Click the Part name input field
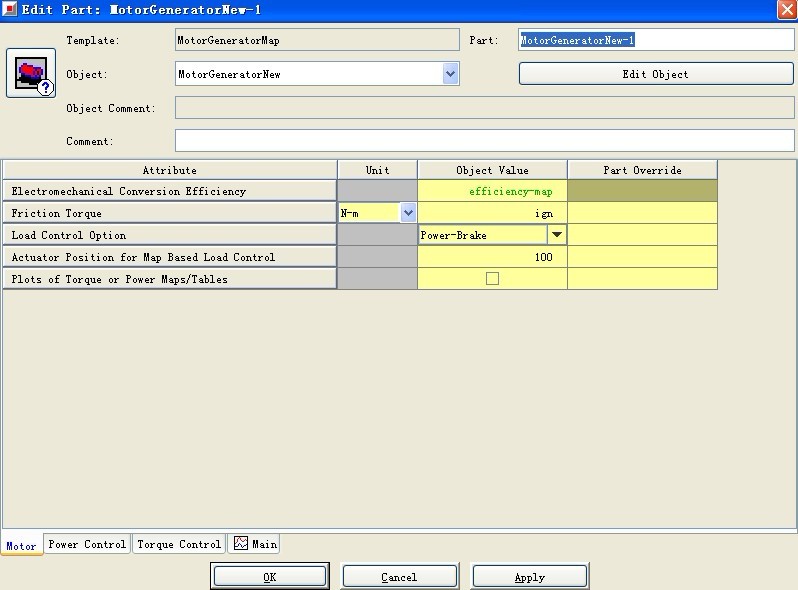The width and height of the screenshot is (798, 590). click(656, 41)
